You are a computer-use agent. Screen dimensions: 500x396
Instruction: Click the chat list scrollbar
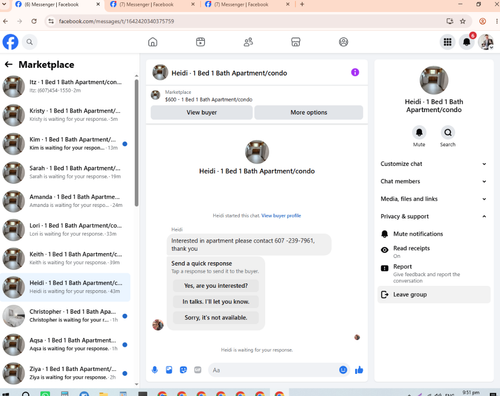pos(136,143)
